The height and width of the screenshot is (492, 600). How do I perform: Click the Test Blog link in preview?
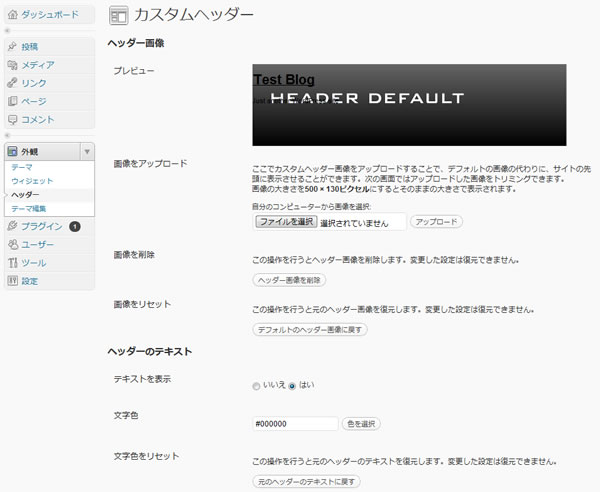point(284,80)
